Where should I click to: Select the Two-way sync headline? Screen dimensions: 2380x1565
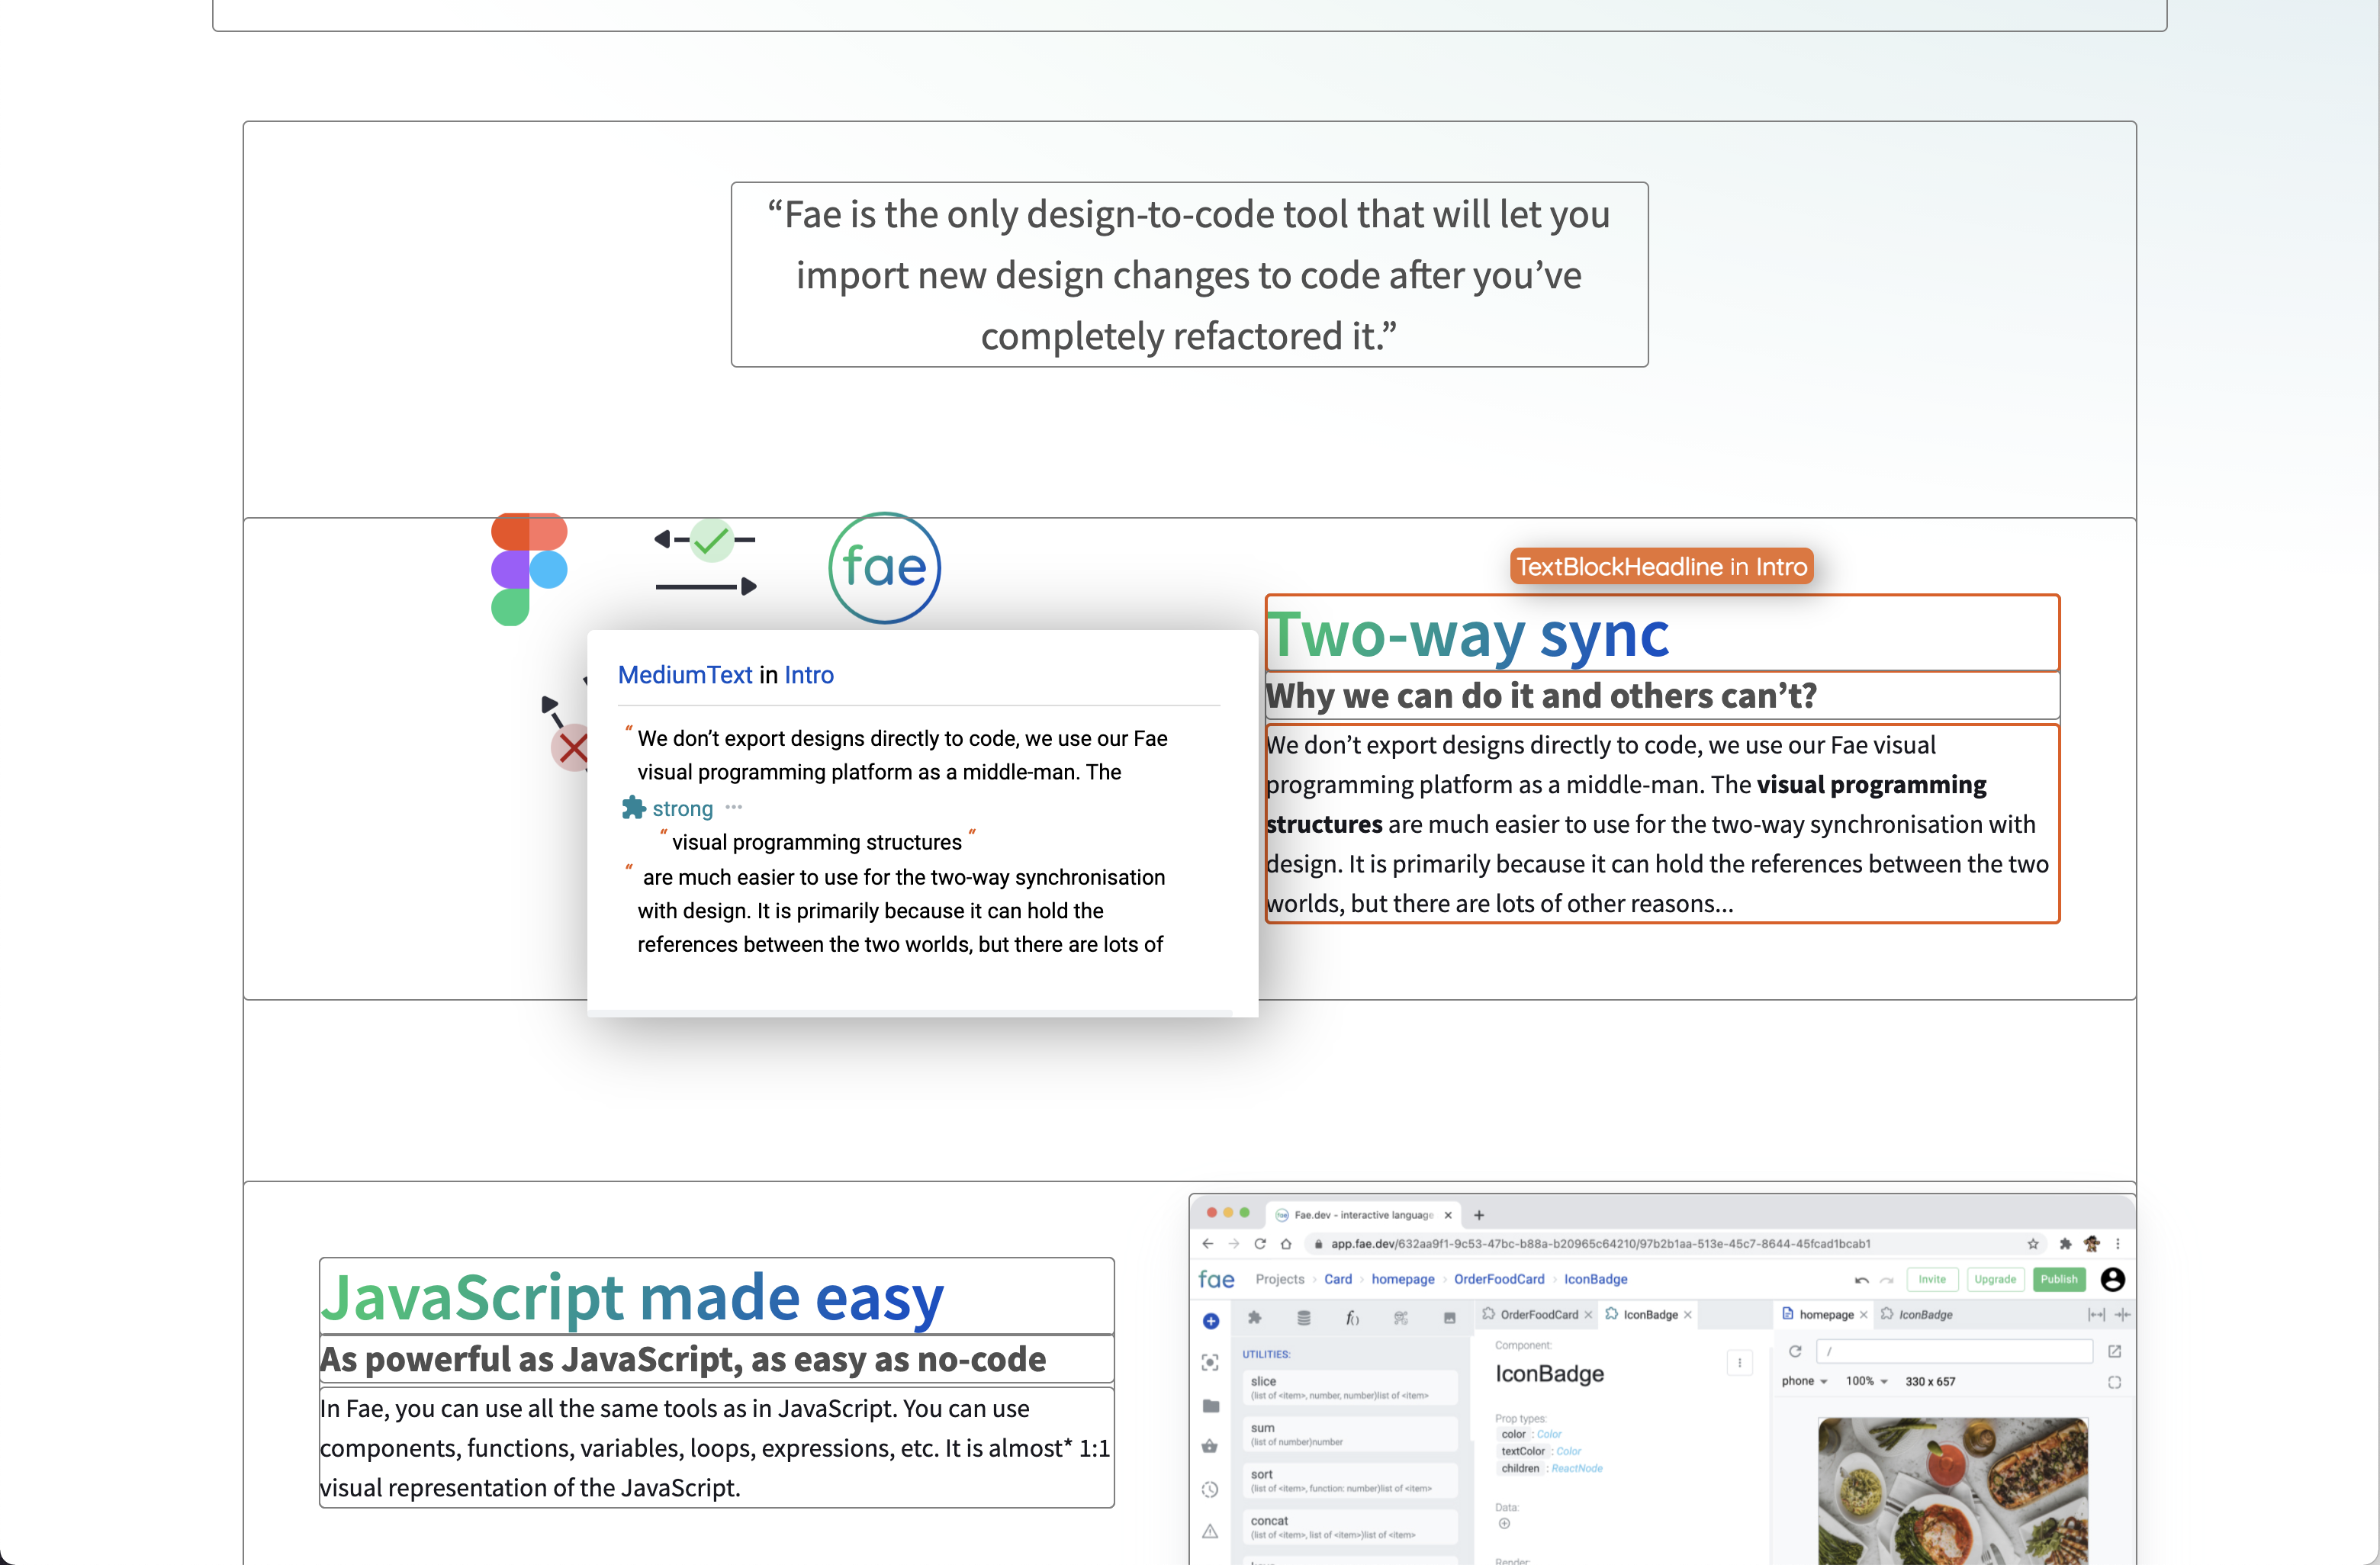[x=1662, y=634]
